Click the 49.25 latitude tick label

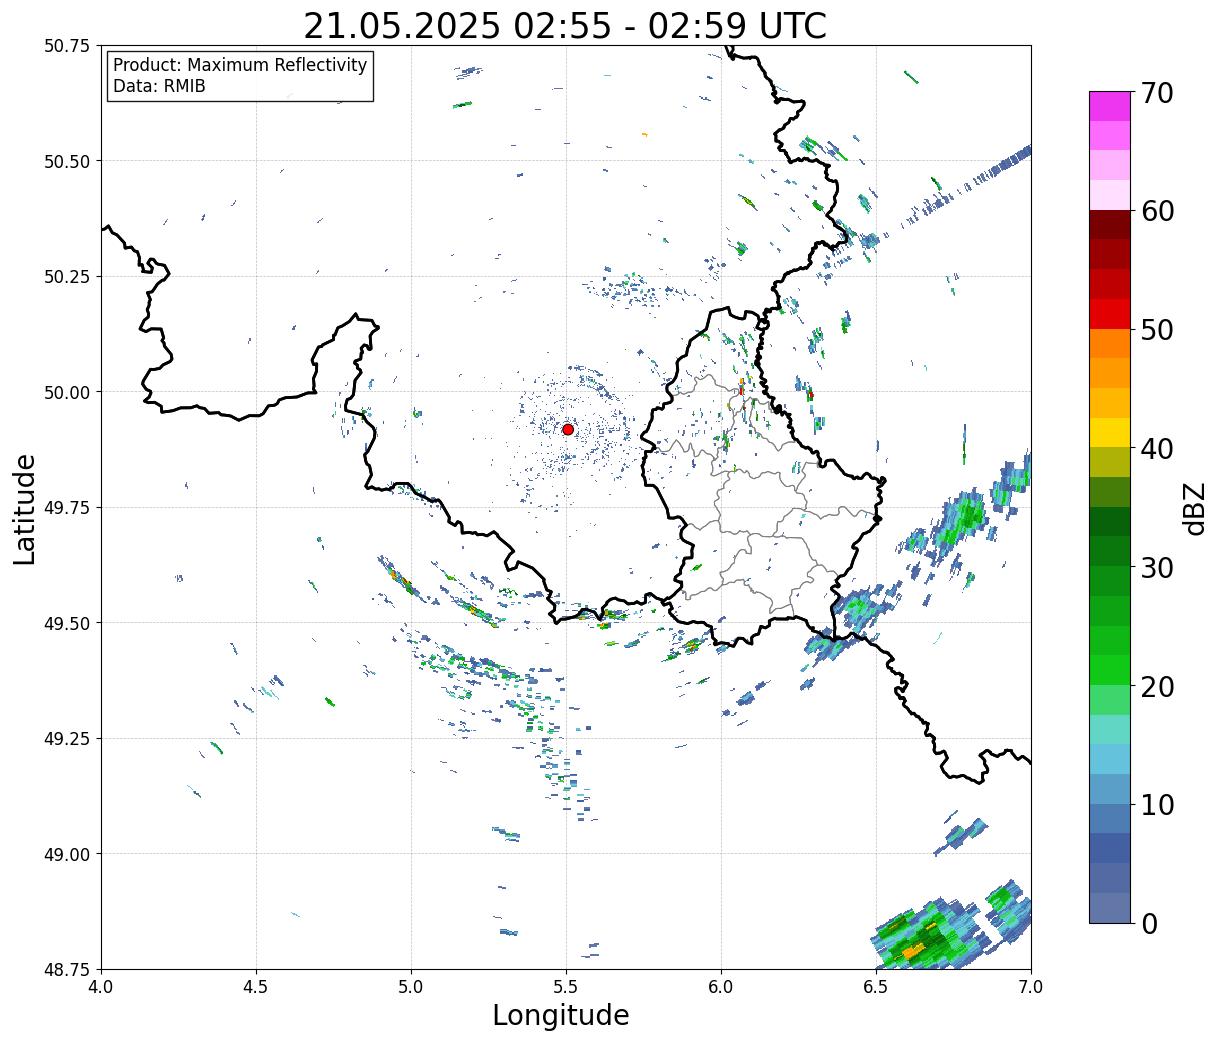(x=66, y=739)
